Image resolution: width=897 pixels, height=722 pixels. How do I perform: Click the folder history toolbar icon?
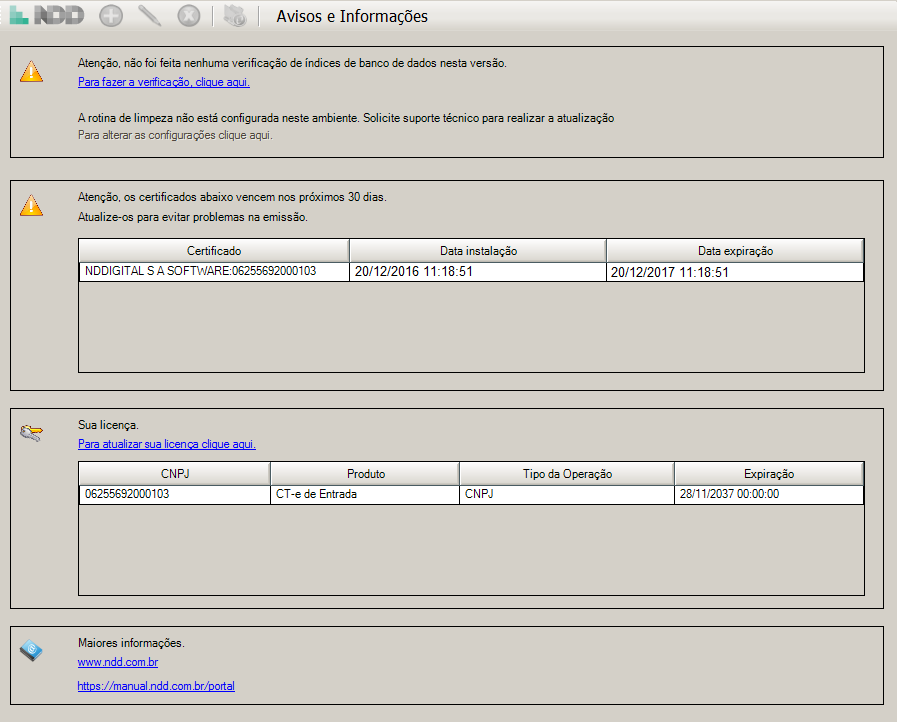[x=234, y=16]
